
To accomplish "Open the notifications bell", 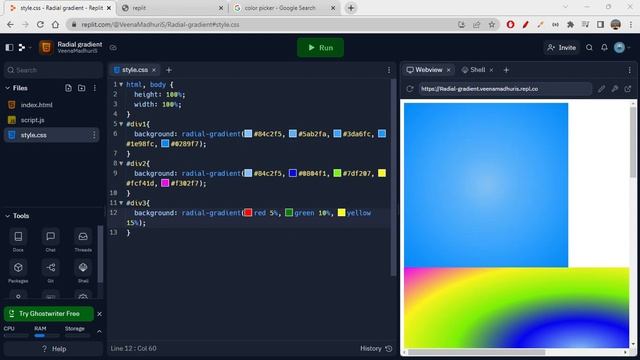I will click(x=604, y=48).
